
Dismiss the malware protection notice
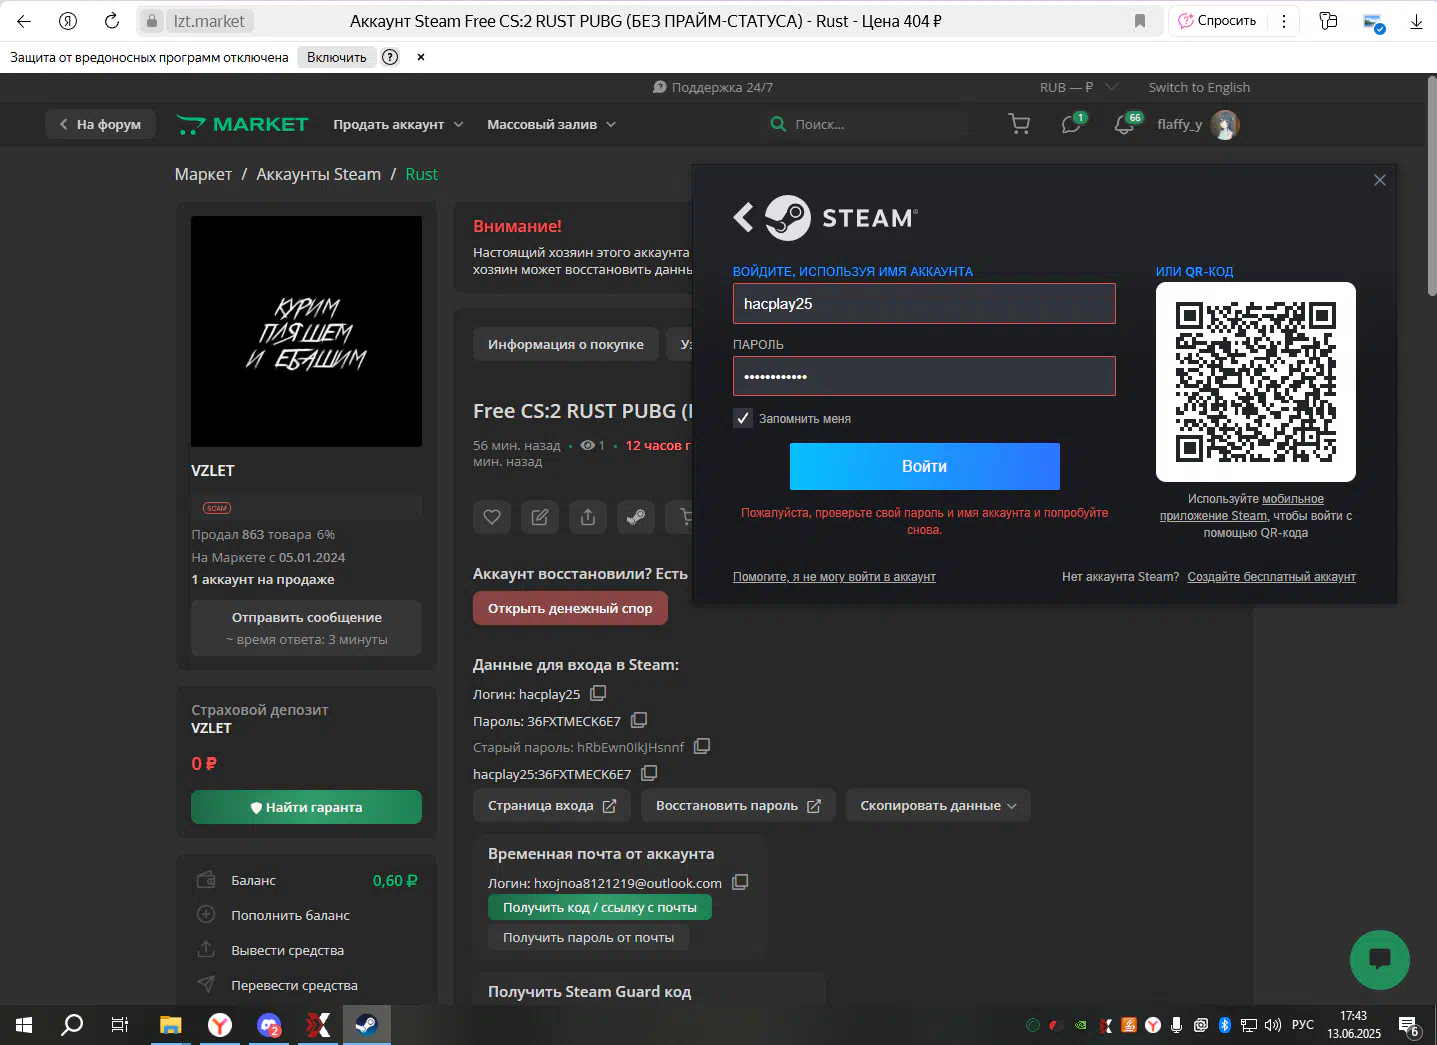pyautogui.click(x=421, y=57)
